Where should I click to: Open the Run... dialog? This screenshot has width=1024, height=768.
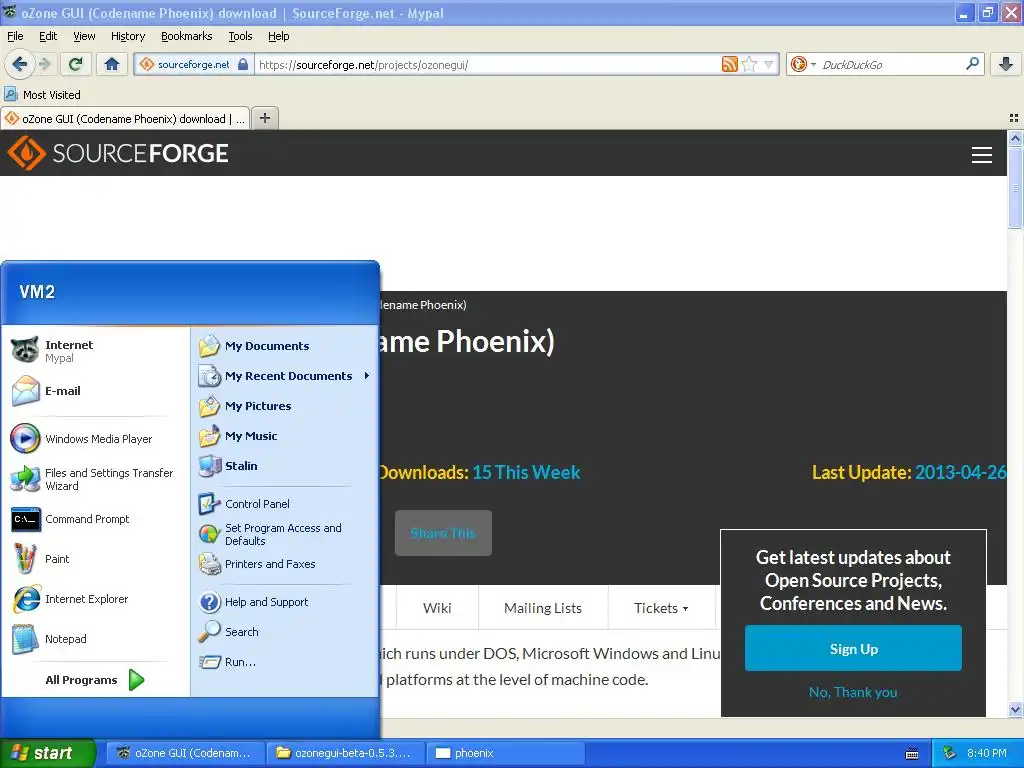284,662
